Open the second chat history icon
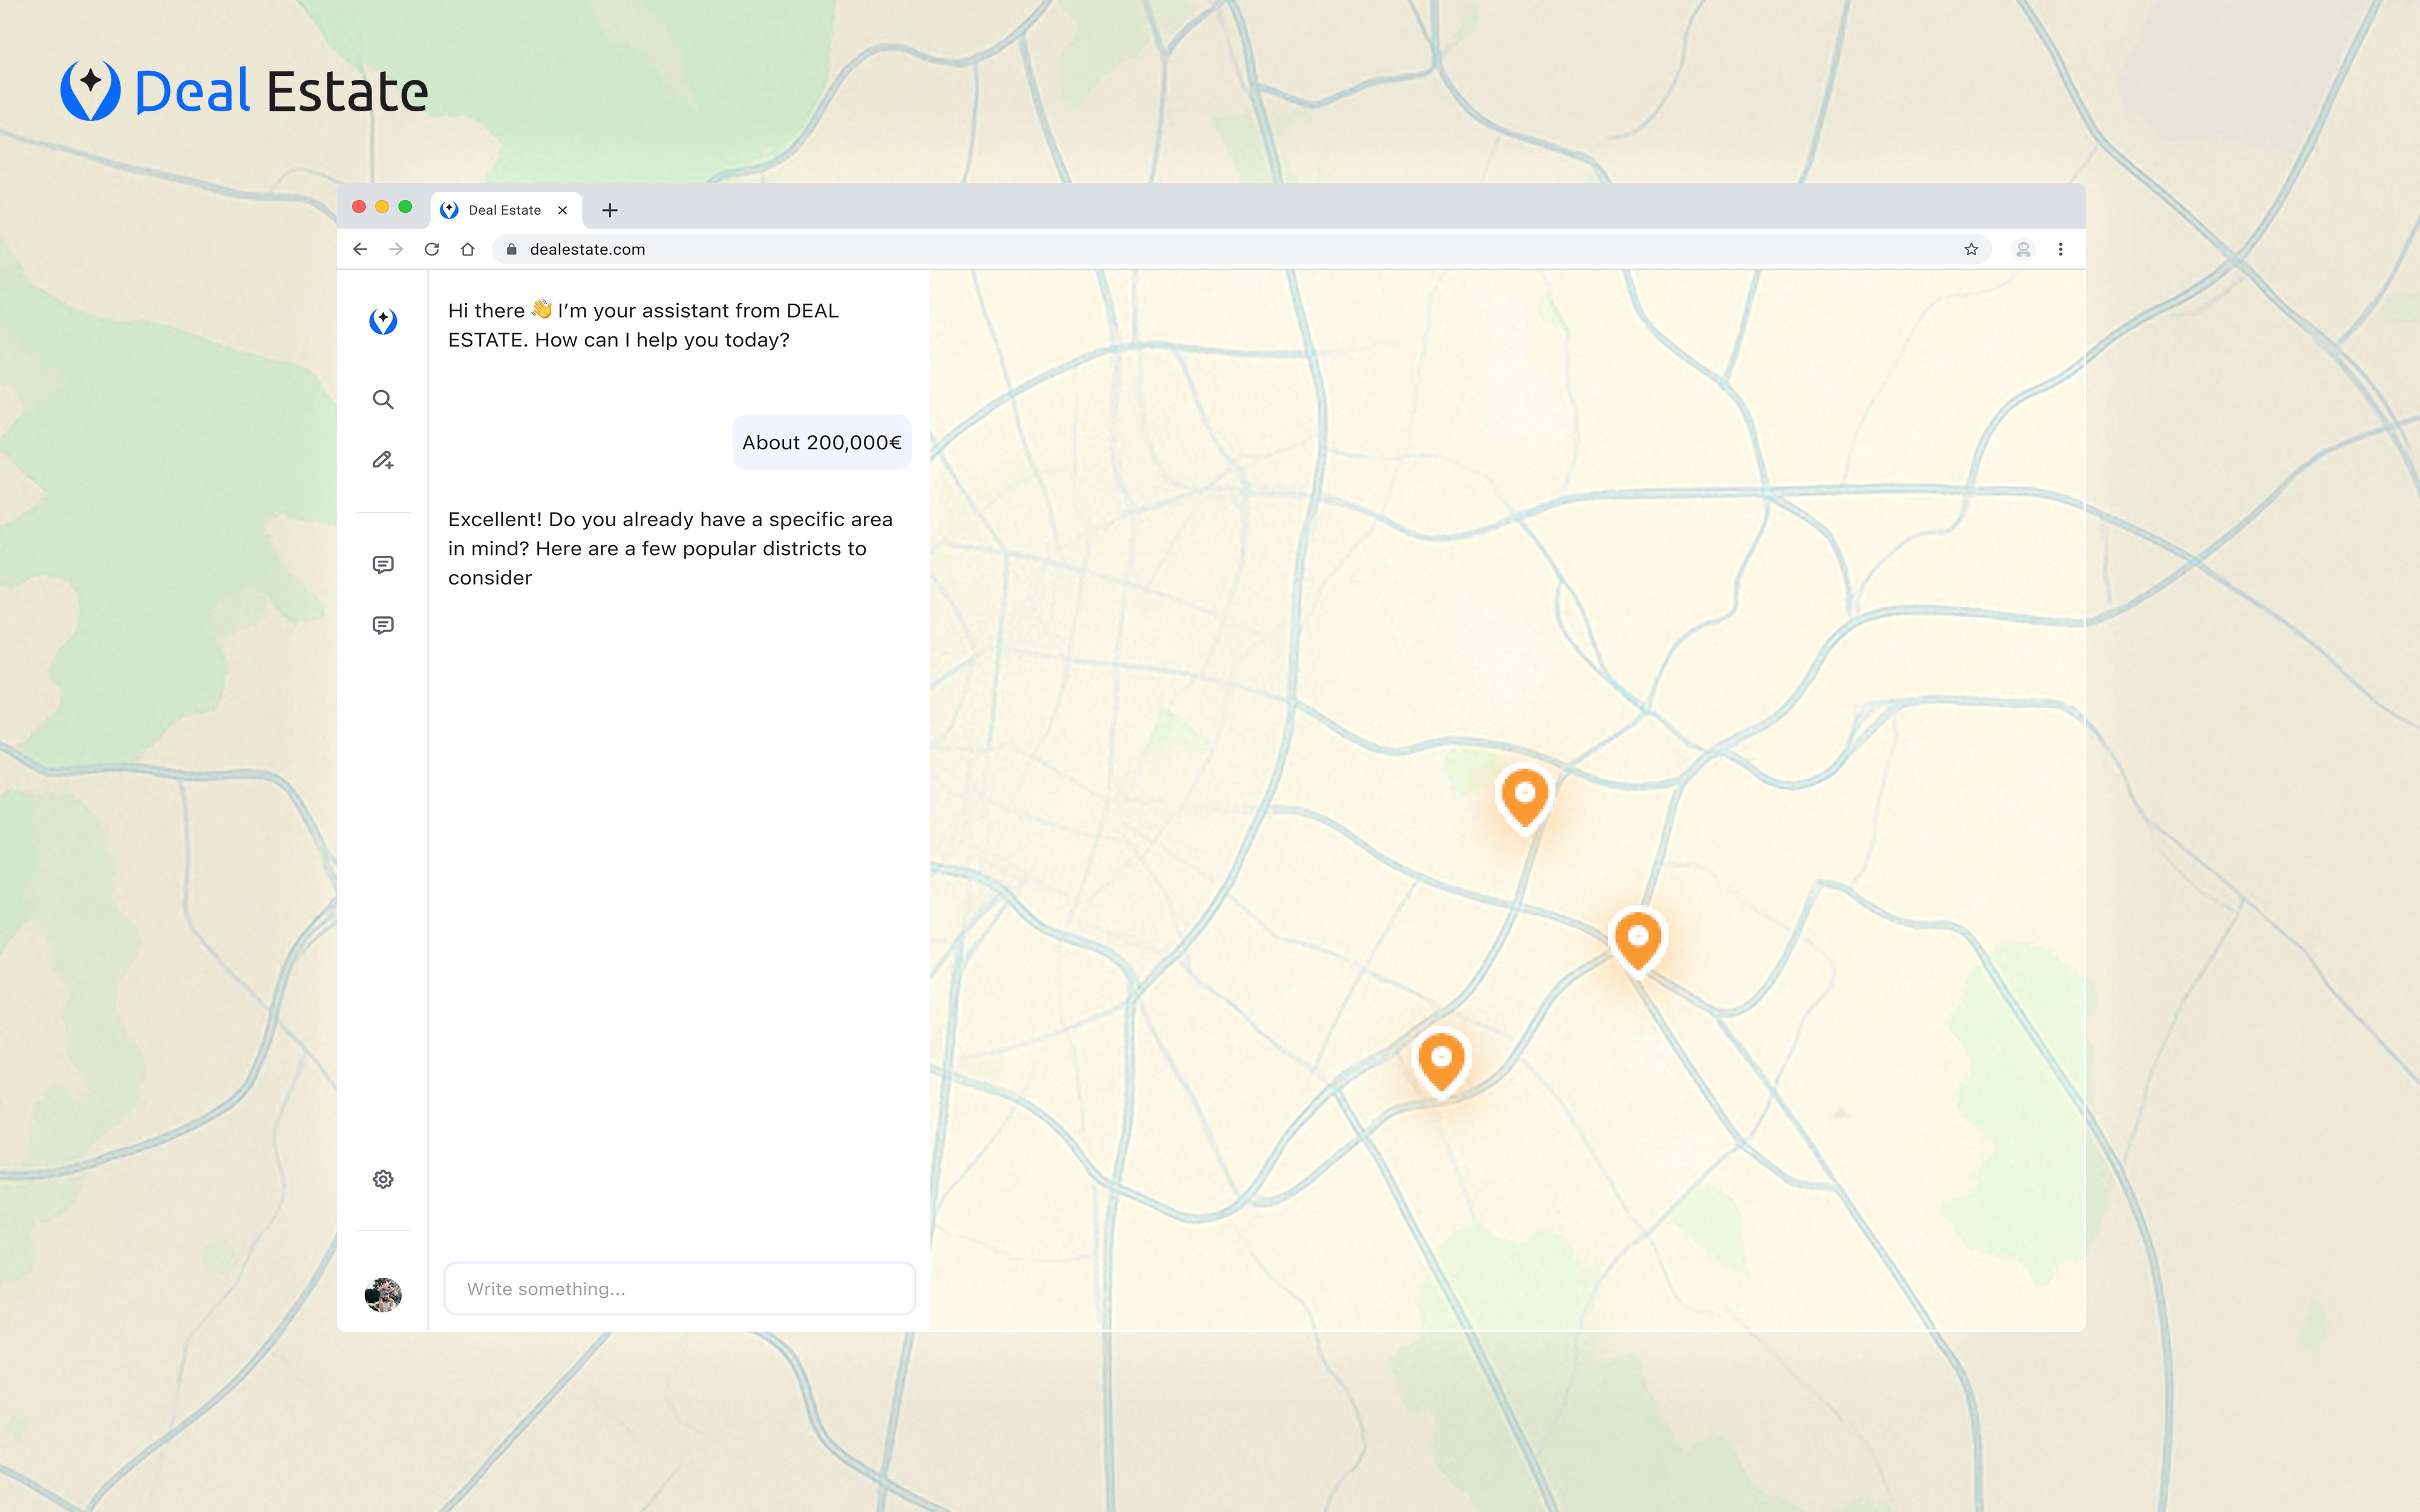Screen dimensions: 2420x1512 [383, 626]
